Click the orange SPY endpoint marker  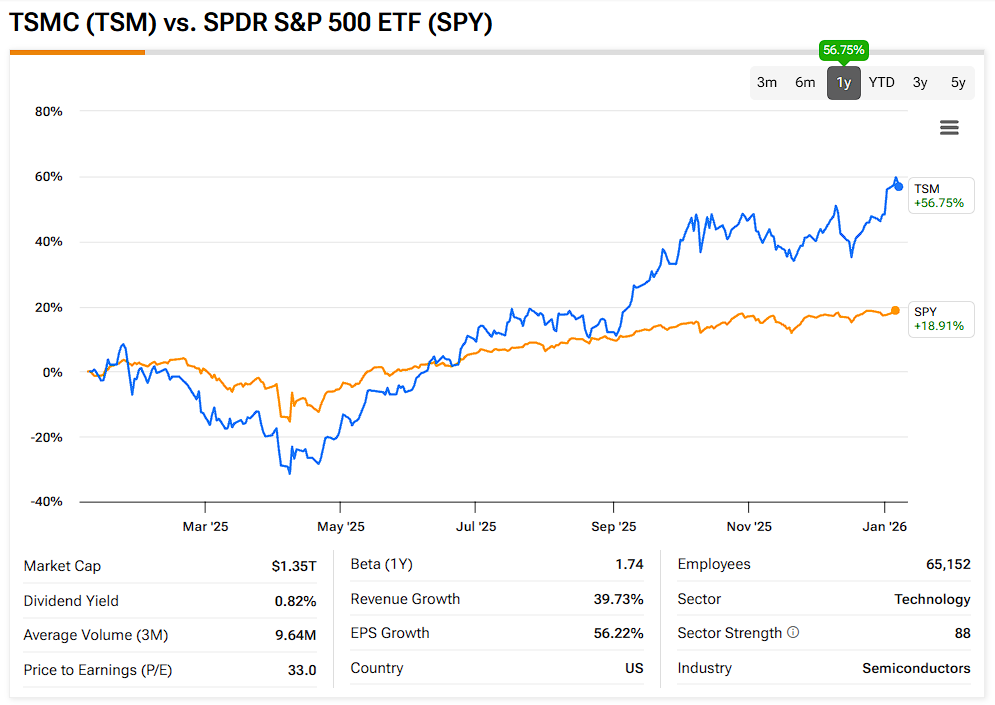click(895, 310)
